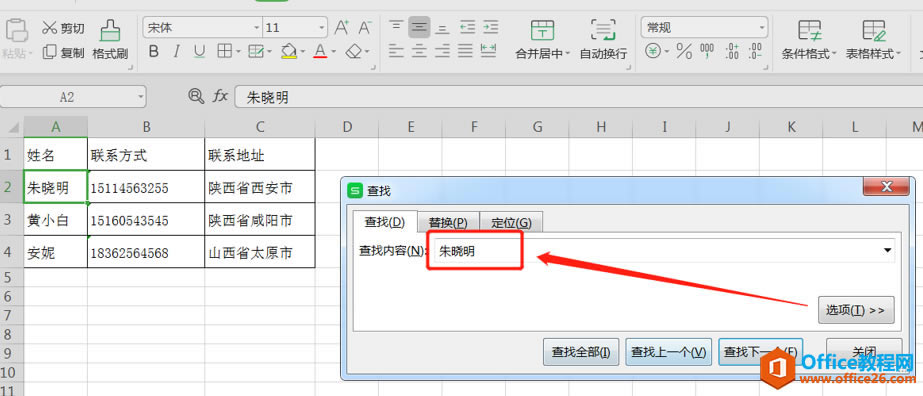923x396 pixels.
Task: Click the Merge and Center (合并居中) icon
Action: (542, 29)
